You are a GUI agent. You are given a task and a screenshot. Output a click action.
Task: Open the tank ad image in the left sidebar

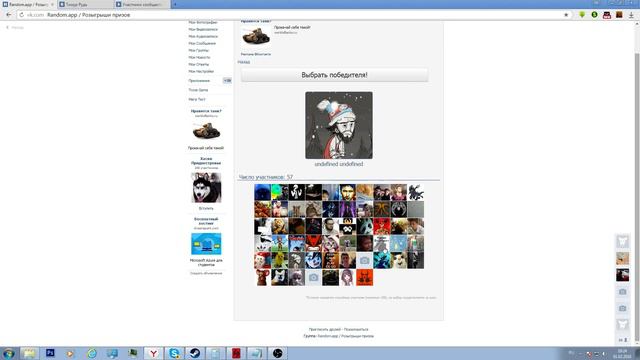click(206, 131)
